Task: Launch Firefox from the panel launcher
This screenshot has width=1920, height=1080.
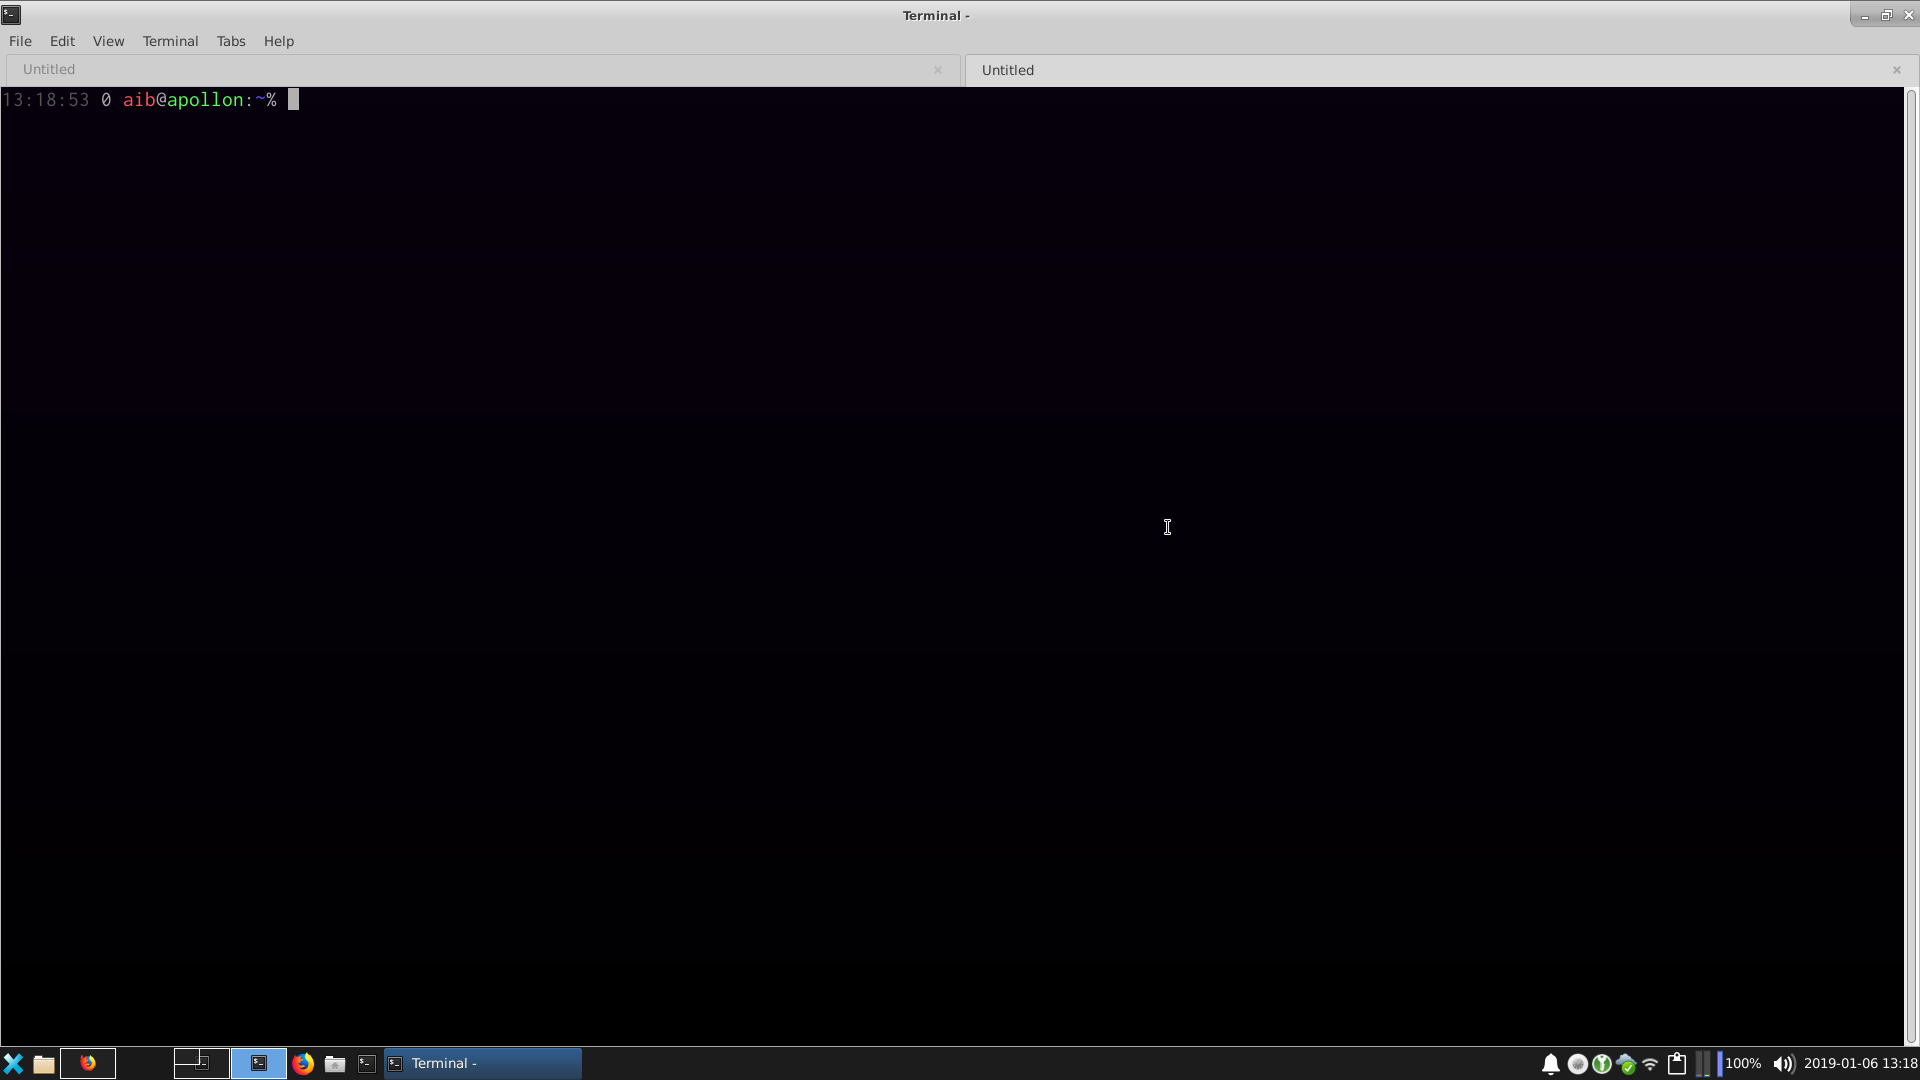Action: [x=303, y=1063]
